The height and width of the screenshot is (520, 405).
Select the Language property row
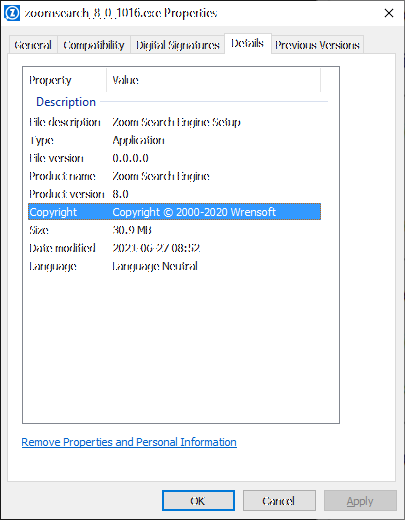pyautogui.click(x=174, y=266)
